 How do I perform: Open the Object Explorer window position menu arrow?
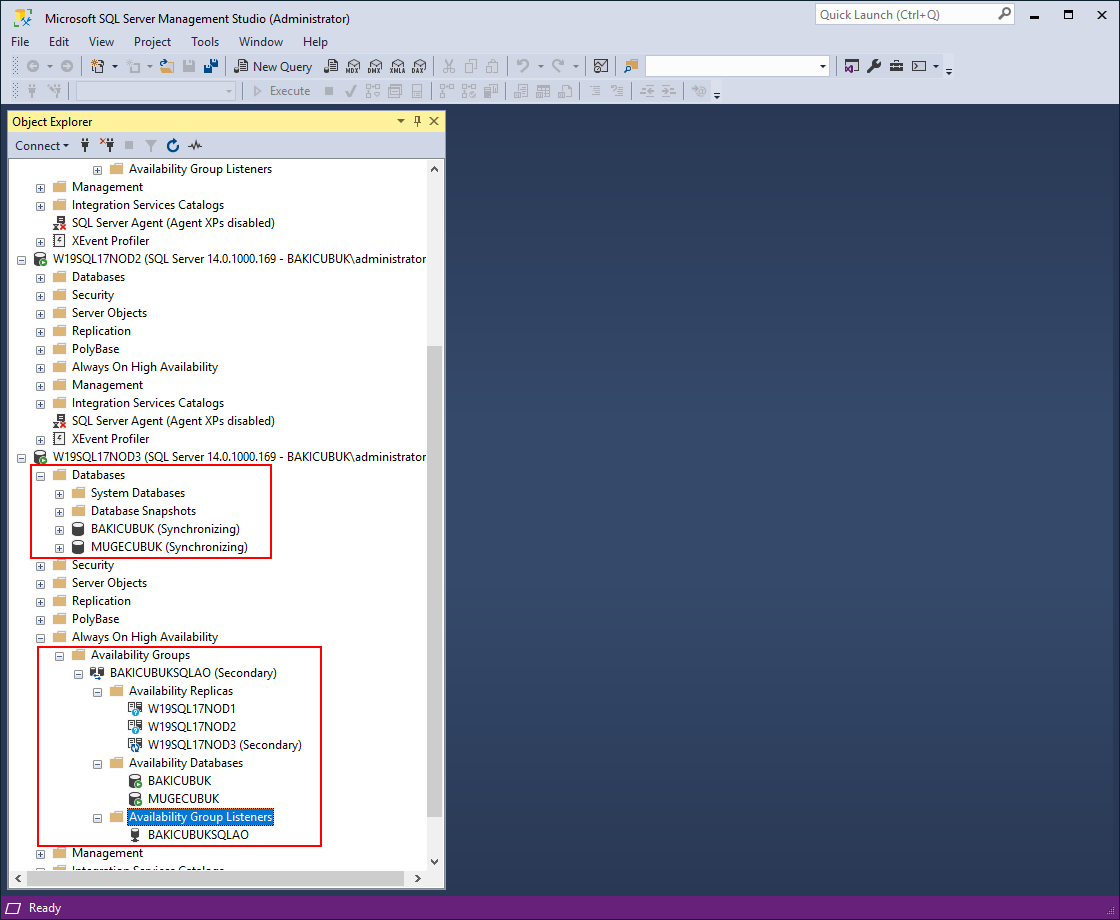(x=401, y=121)
